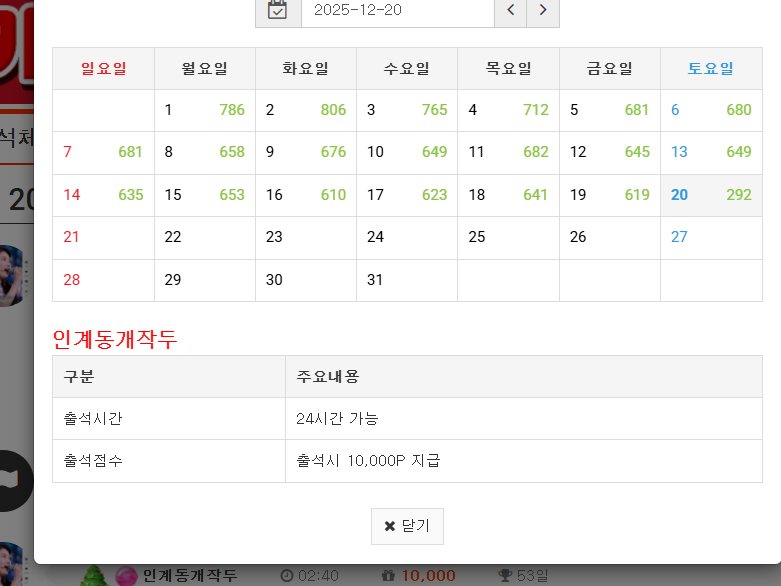The height and width of the screenshot is (586, 781).
Task: Click the 토요일 column header
Action: 710,68
